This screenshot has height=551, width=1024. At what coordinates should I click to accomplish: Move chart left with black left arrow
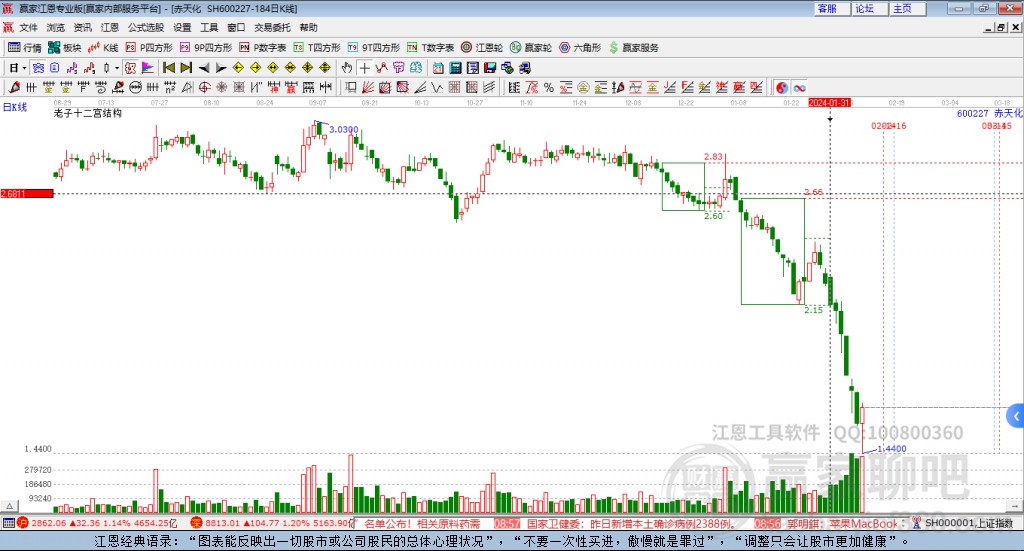point(204,68)
